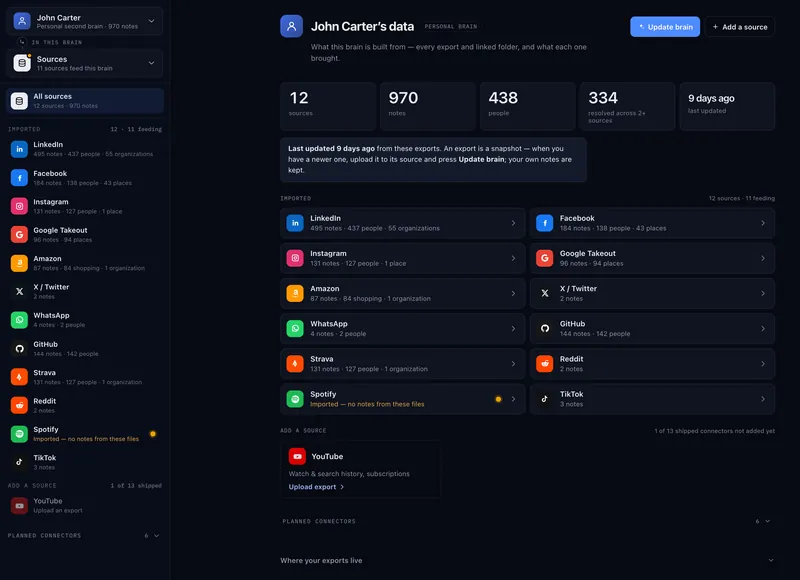Screen dimensions: 800x580
Task: Choose YouTube 'Upload an export' in the sidebar
Action: [x=85, y=506]
